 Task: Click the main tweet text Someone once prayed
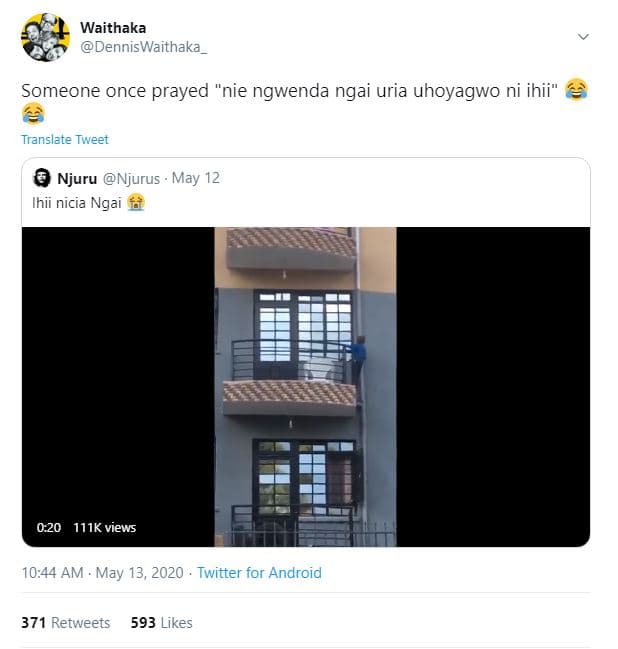289,91
